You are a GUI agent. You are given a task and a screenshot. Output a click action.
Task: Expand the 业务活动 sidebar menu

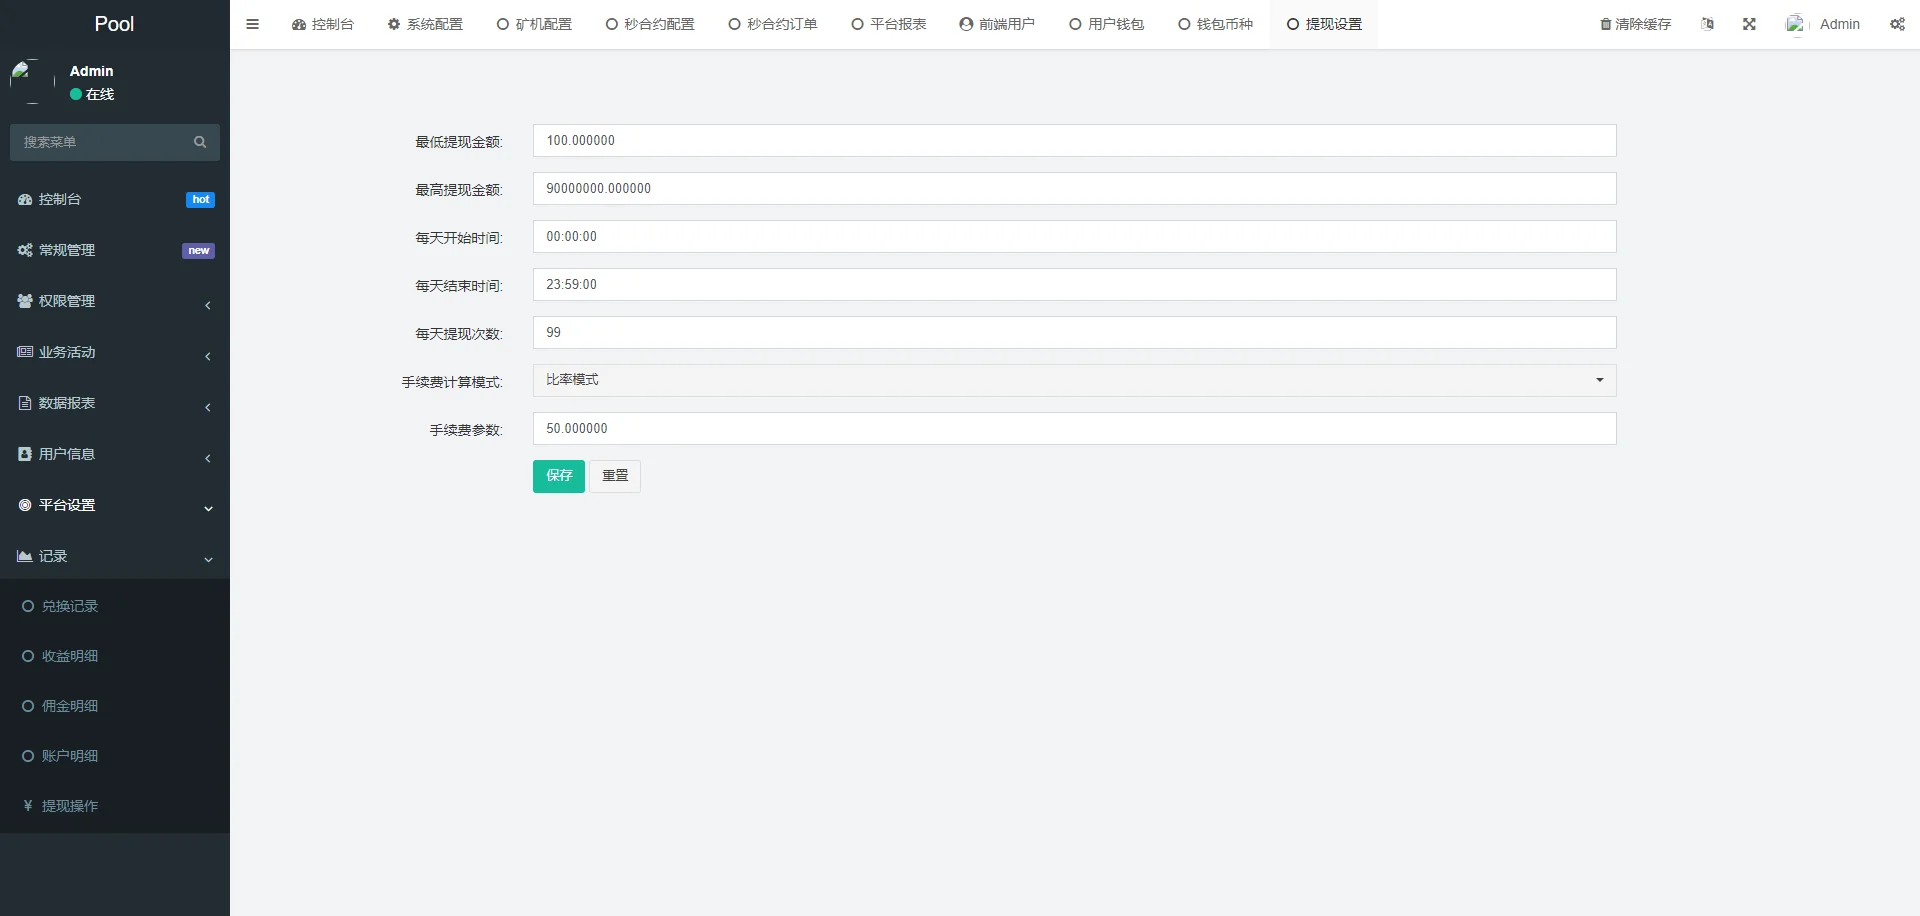click(114, 352)
